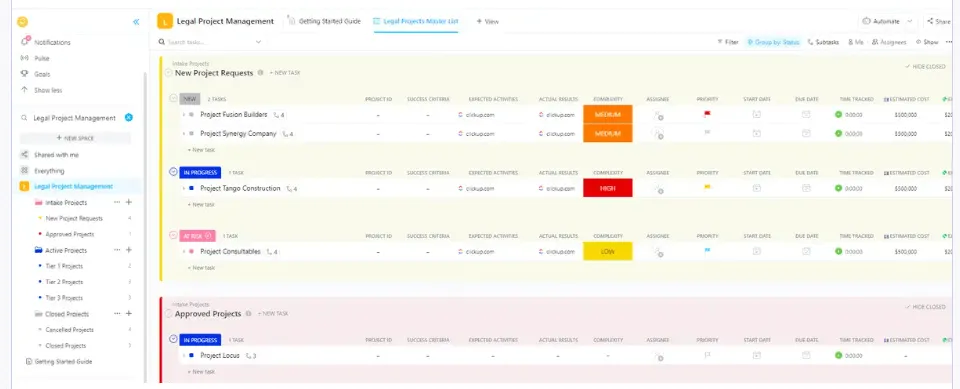The image size is (960, 389).
Task: Assign someone to Project Fusion Builders
Action: pyautogui.click(x=658, y=115)
